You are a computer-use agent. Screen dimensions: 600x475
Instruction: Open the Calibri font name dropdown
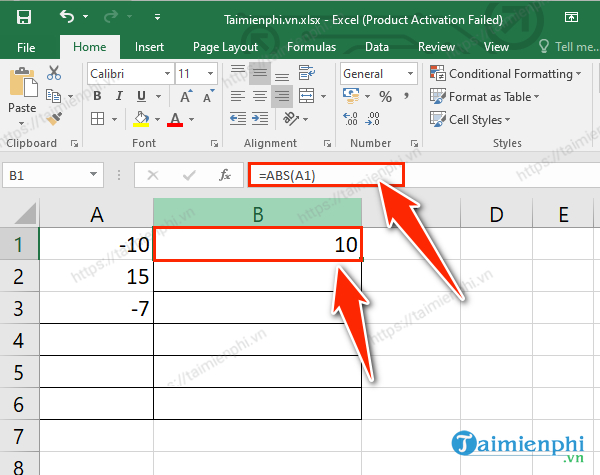129,74
